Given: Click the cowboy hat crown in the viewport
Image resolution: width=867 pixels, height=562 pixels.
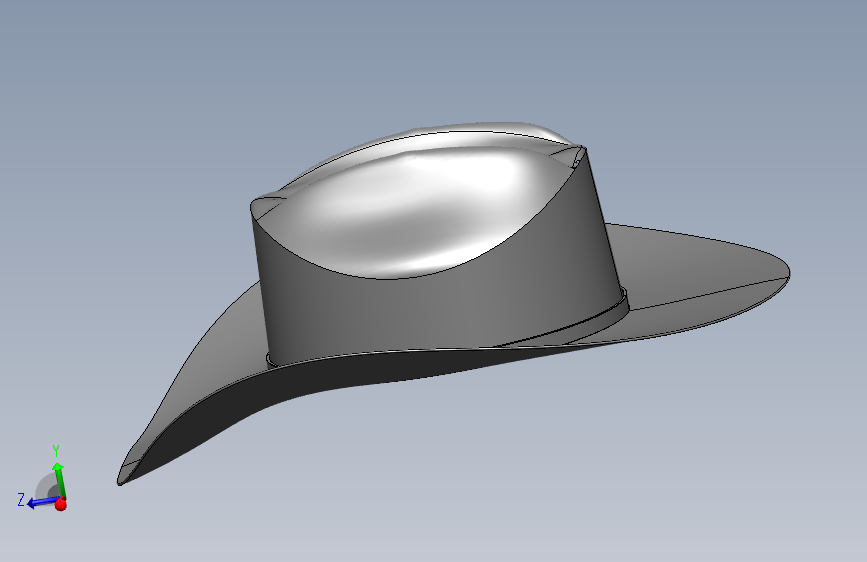Looking at the screenshot, I should (437, 243).
